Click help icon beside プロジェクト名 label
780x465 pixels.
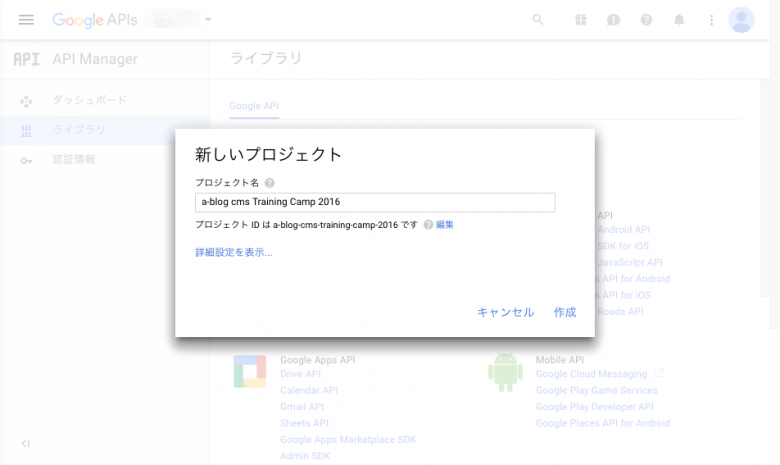[270, 183]
